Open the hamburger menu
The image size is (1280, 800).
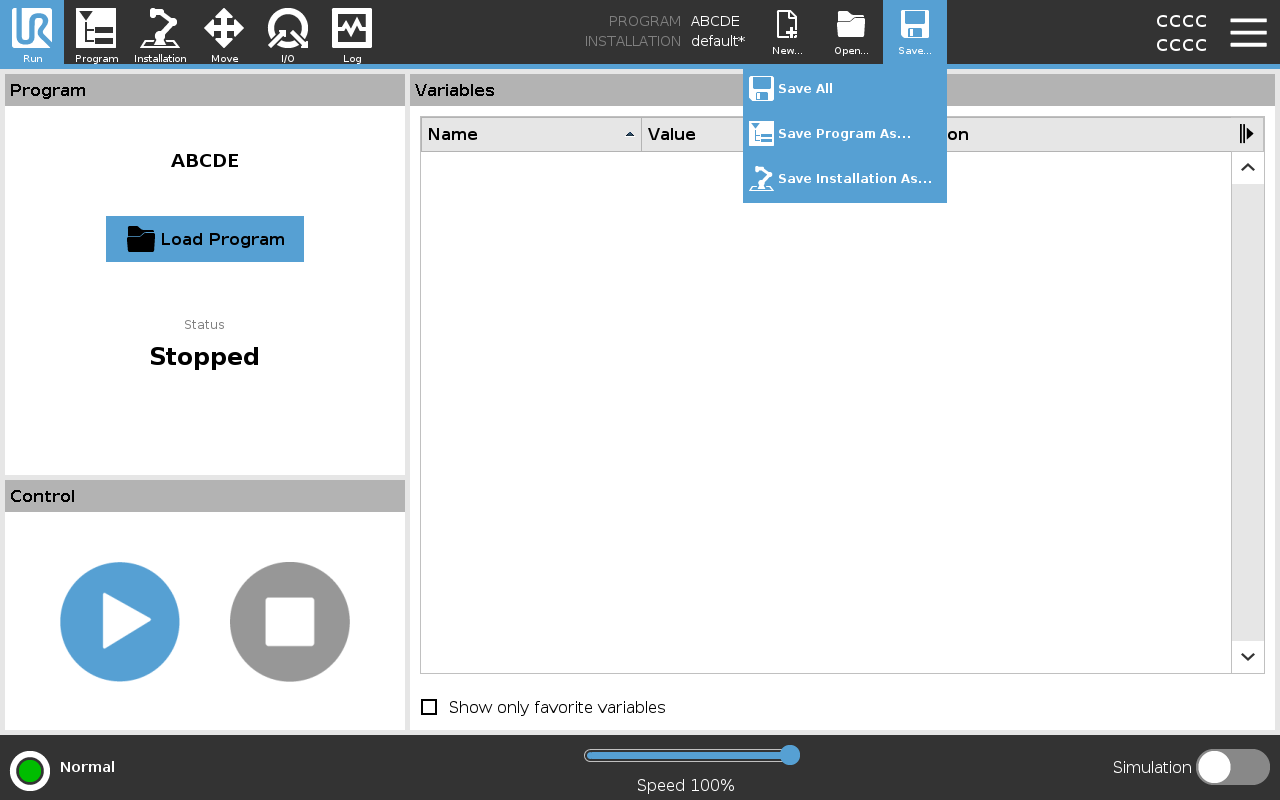(x=1248, y=32)
